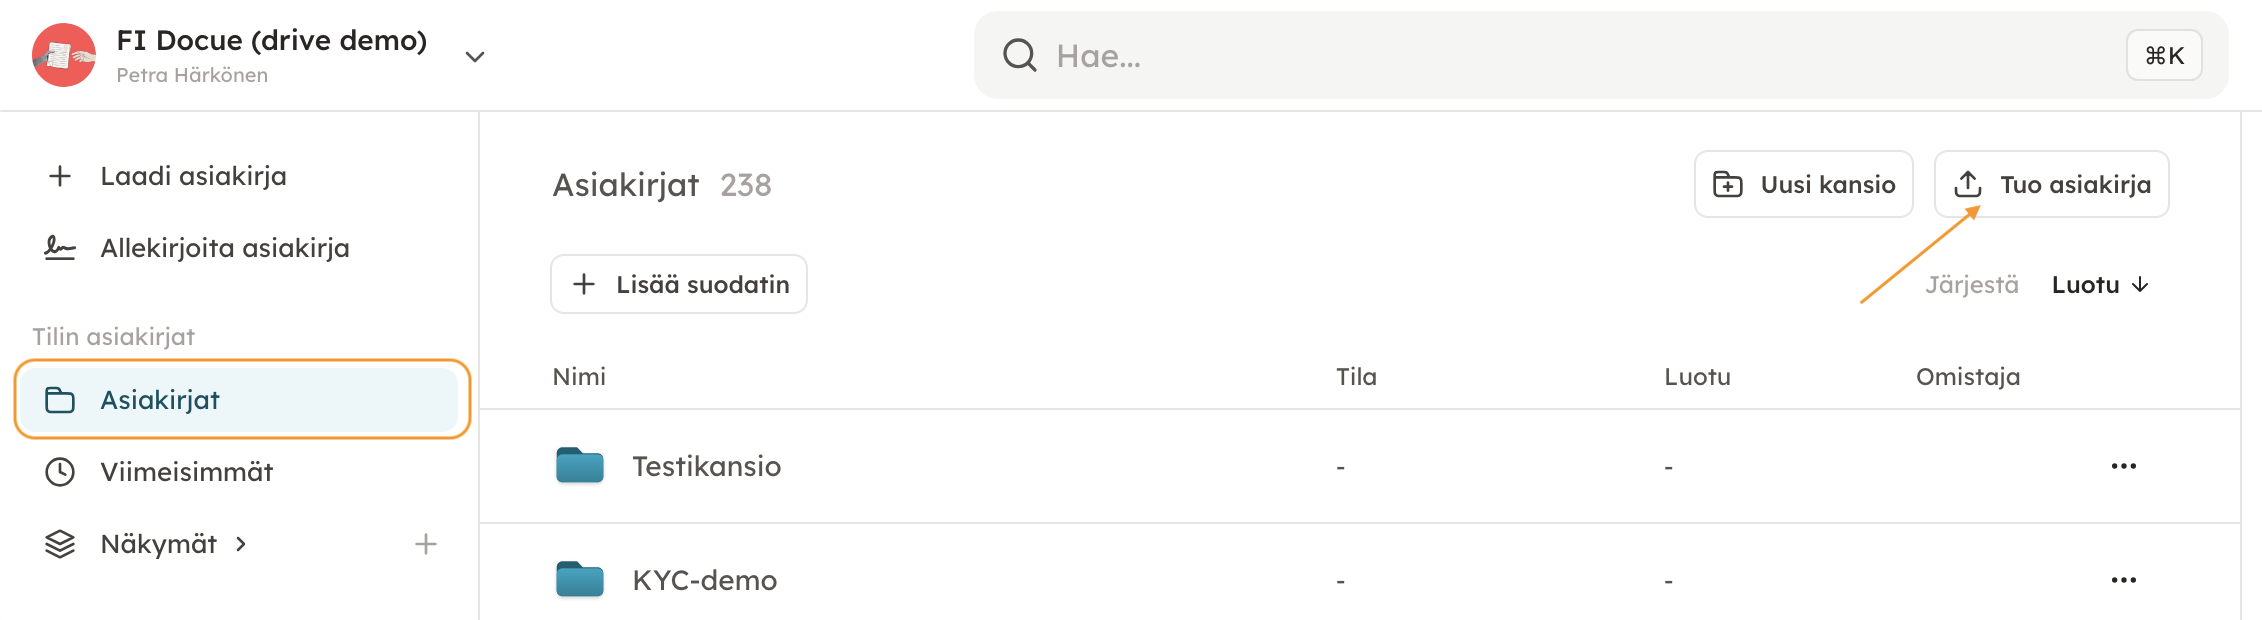2262x620 pixels.
Task: Open the Testikansio folder icon
Action: pyautogui.click(x=580, y=466)
